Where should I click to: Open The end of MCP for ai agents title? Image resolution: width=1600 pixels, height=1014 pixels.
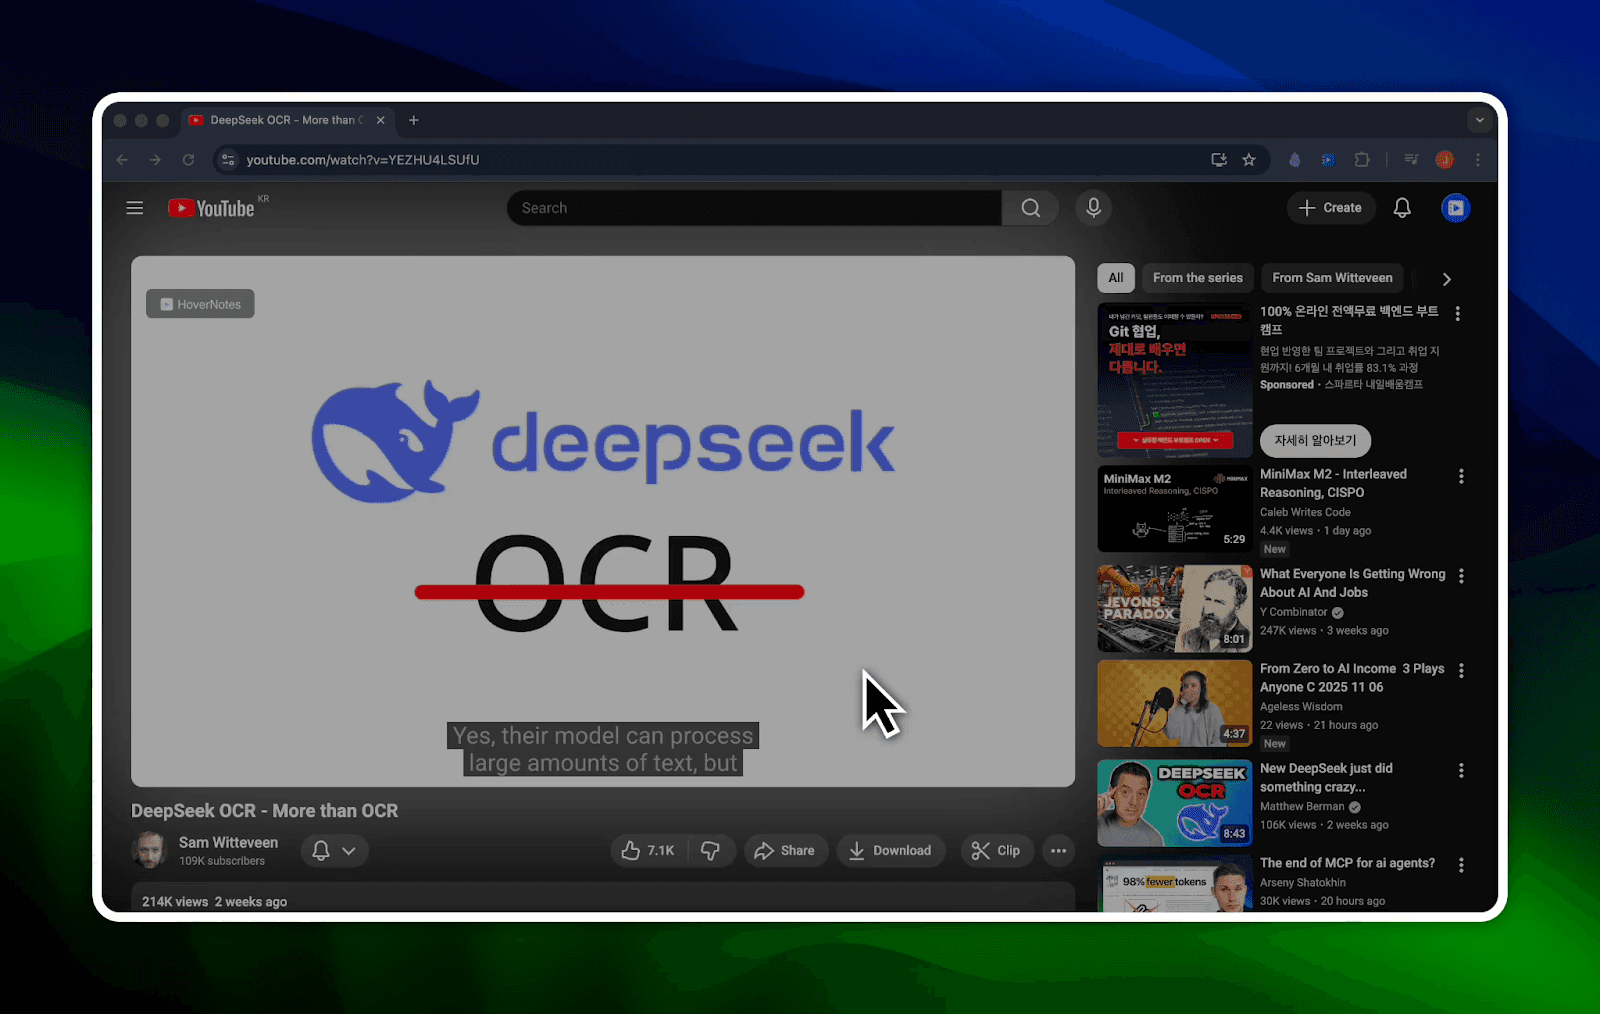click(x=1347, y=863)
